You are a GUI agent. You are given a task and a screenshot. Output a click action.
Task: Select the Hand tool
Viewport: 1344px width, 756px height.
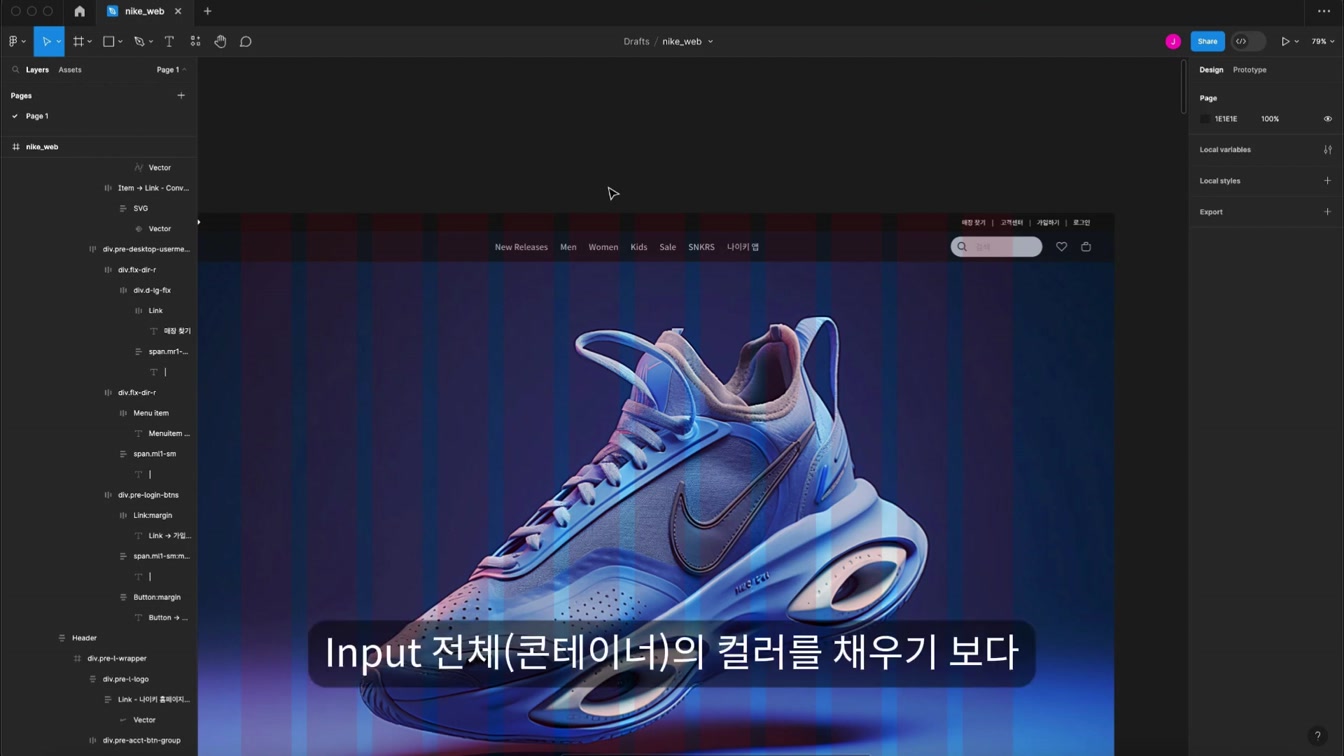[220, 42]
